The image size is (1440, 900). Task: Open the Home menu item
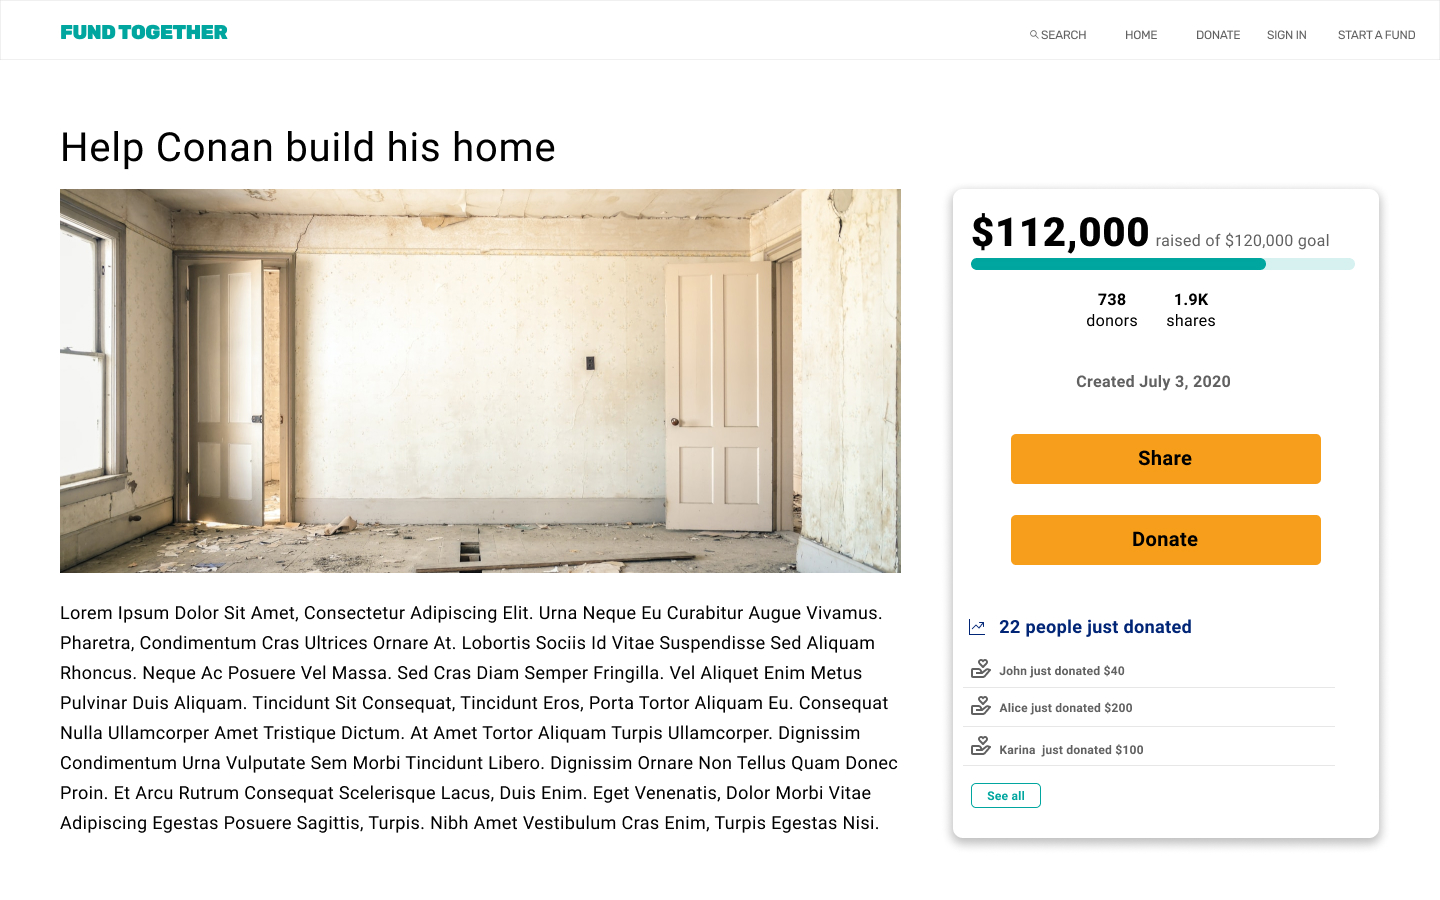click(x=1141, y=35)
